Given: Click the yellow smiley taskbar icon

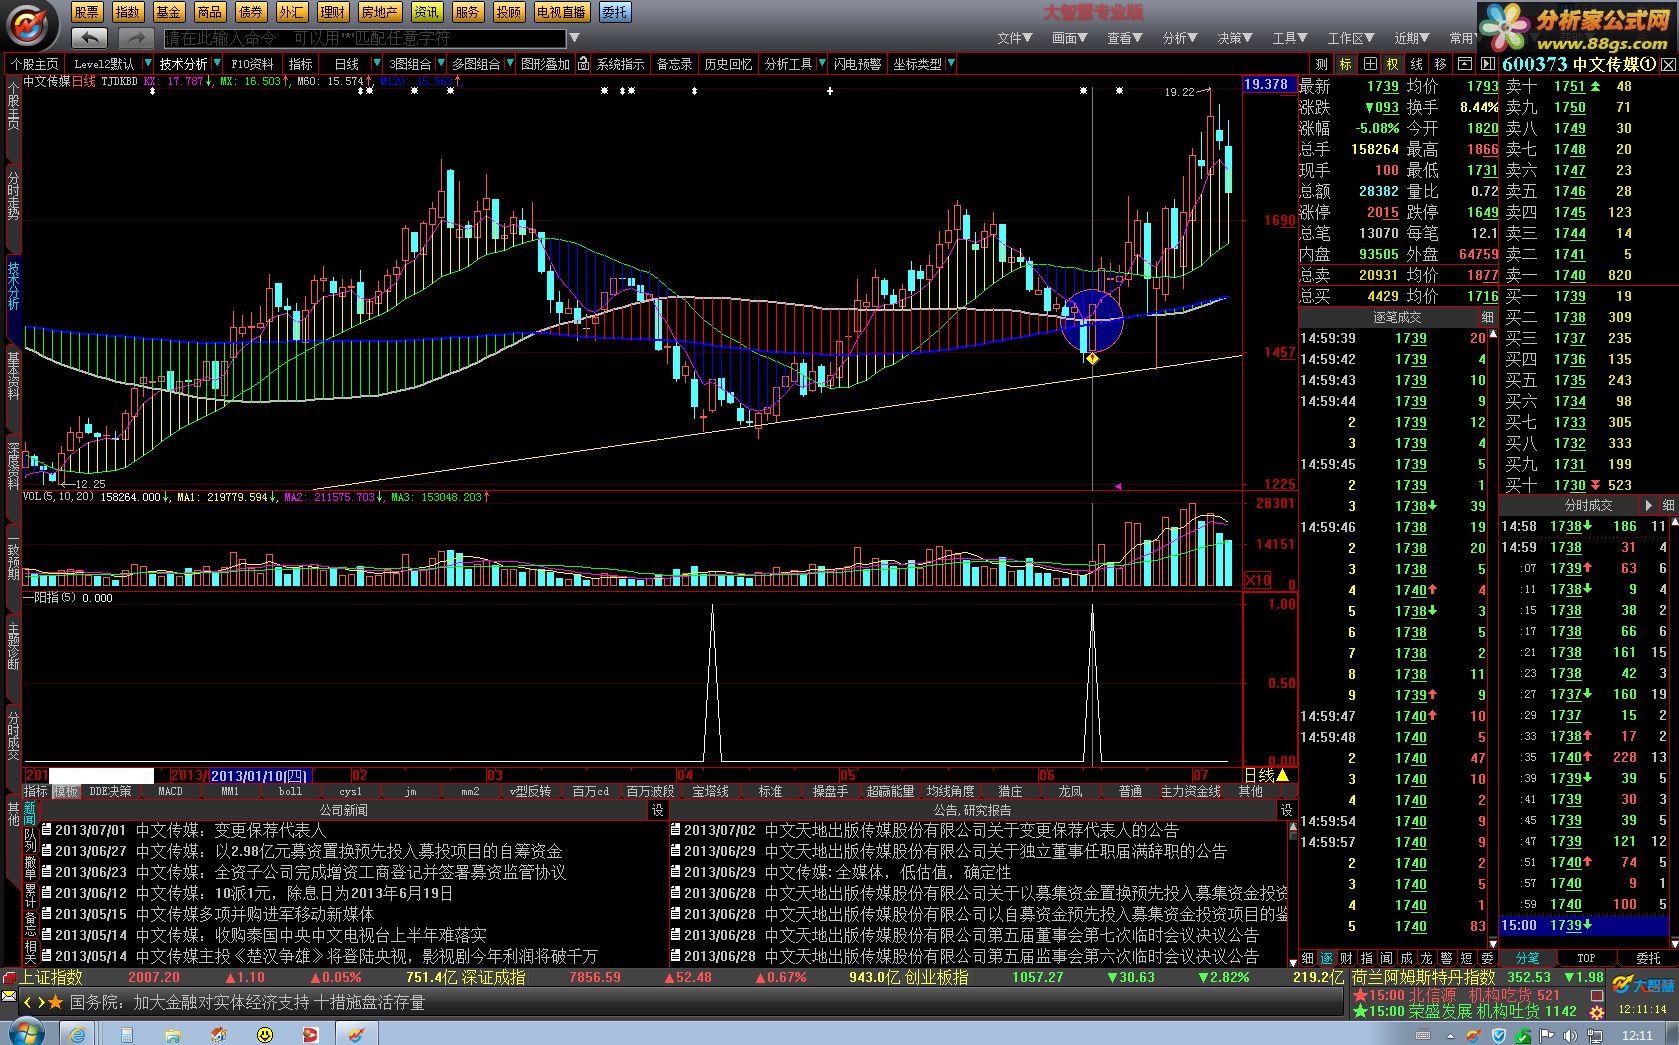Looking at the screenshot, I should (x=265, y=1034).
